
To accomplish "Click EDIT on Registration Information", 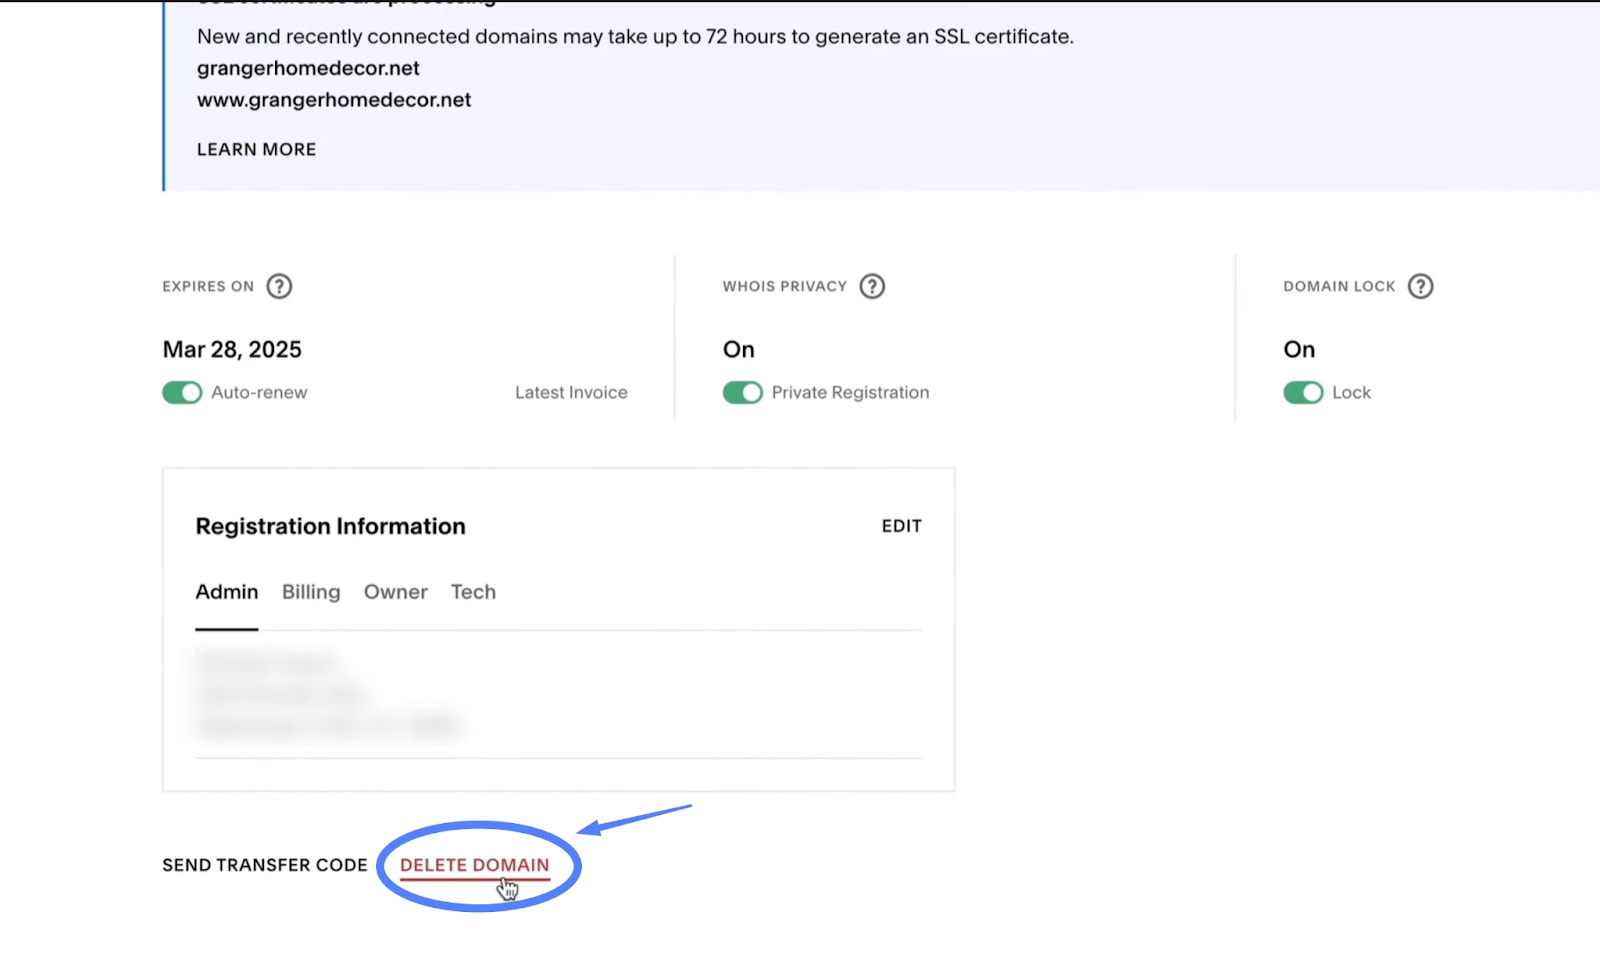I will 901,525.
